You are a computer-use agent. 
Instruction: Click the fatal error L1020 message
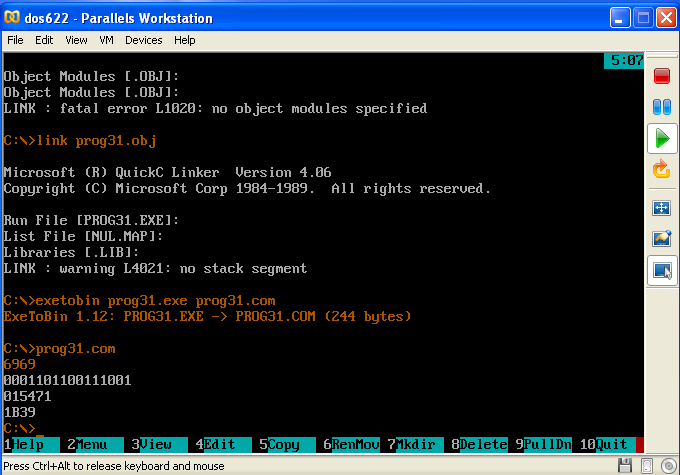[x=215, y=108]
